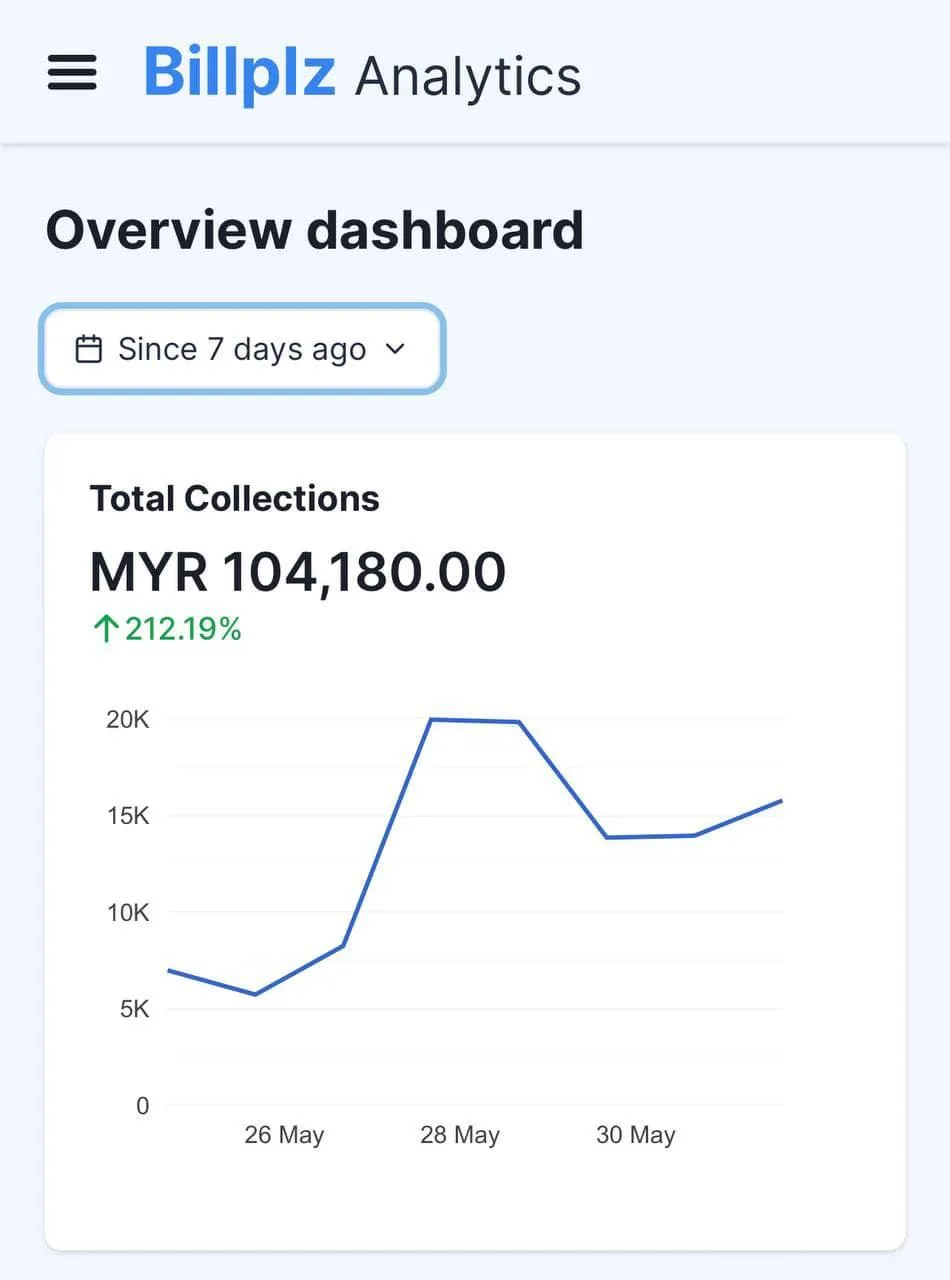
Task: Click the 10K y-axis label
Action: coord(127,913)
